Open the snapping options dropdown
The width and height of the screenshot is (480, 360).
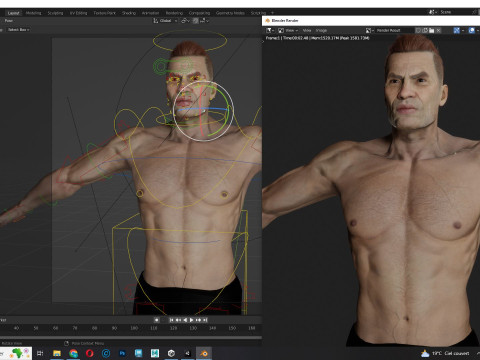[x=204, y=21]
